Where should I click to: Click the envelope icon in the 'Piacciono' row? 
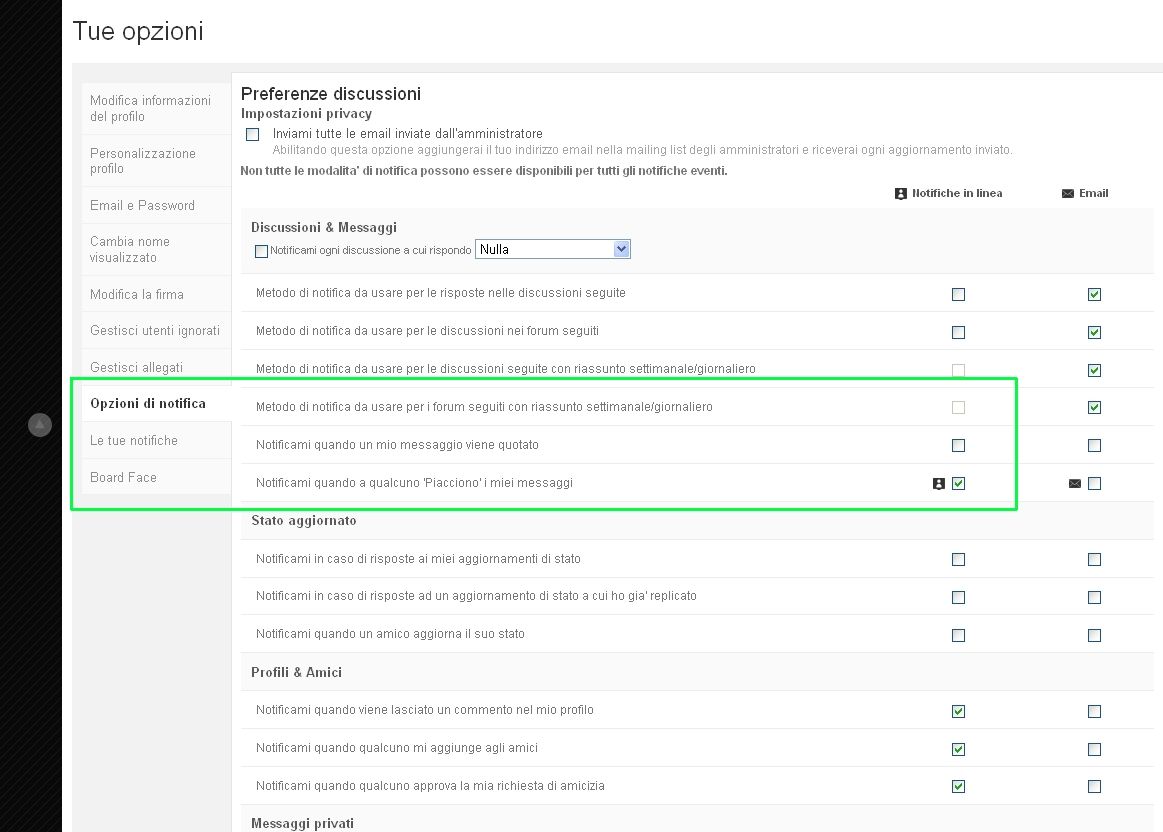(1075, 484)
